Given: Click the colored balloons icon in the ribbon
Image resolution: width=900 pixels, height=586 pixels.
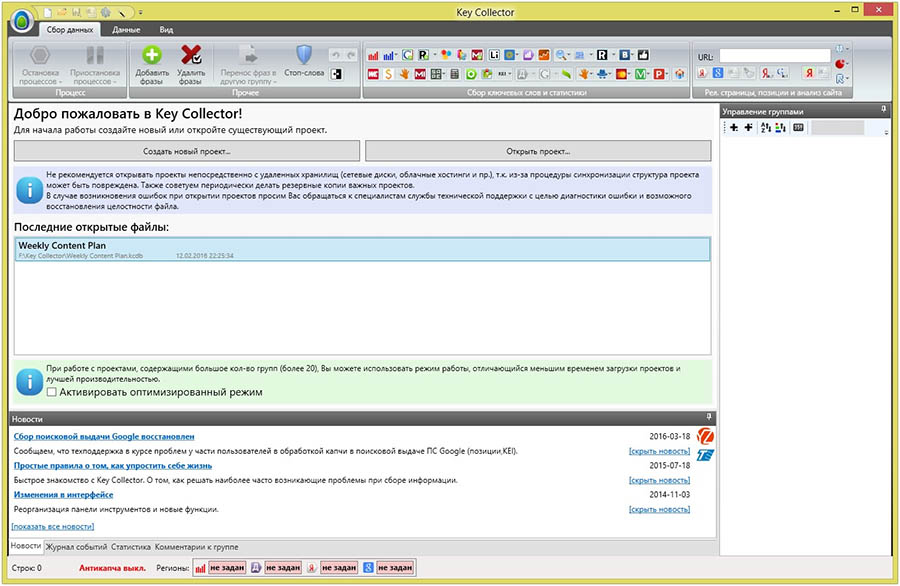Looking at the screenshot, I should click(446, 55).
